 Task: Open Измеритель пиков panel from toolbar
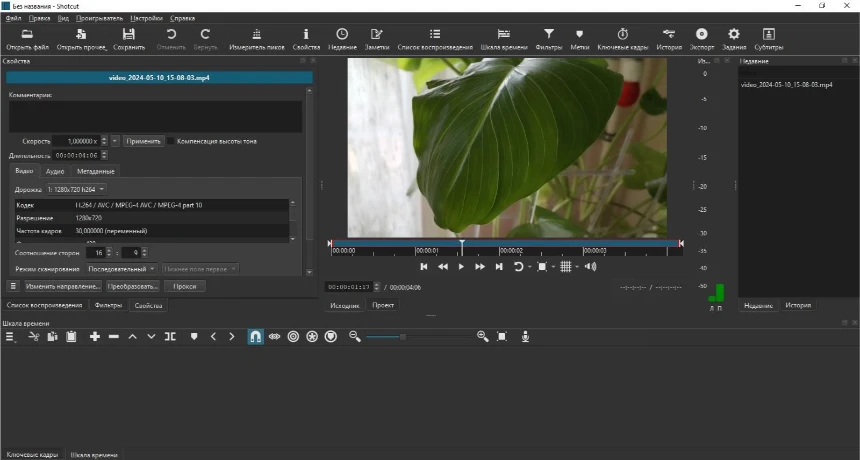[257, 39]
